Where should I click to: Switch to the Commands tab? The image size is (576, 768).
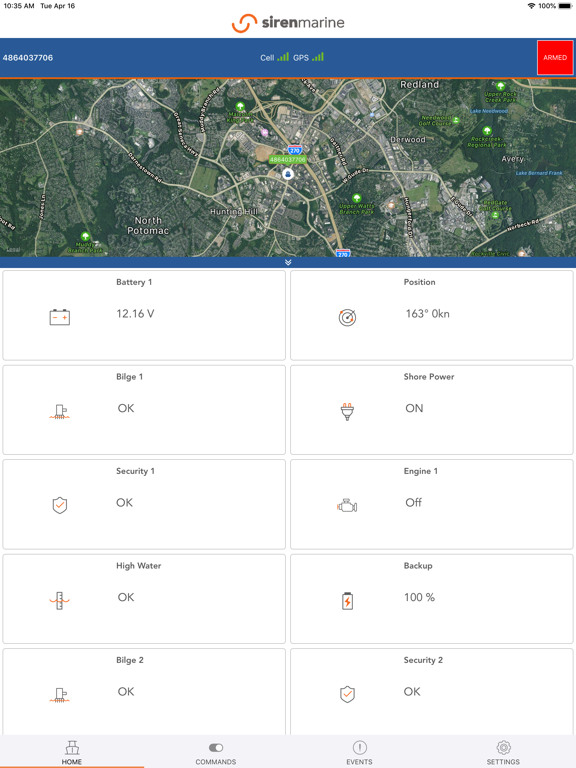click(216, 752)
